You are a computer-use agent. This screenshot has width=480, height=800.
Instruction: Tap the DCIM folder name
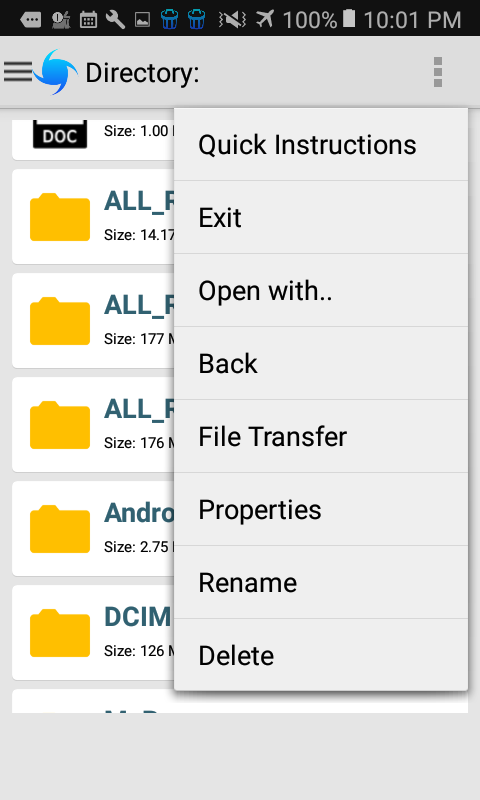tap(138, 617)
